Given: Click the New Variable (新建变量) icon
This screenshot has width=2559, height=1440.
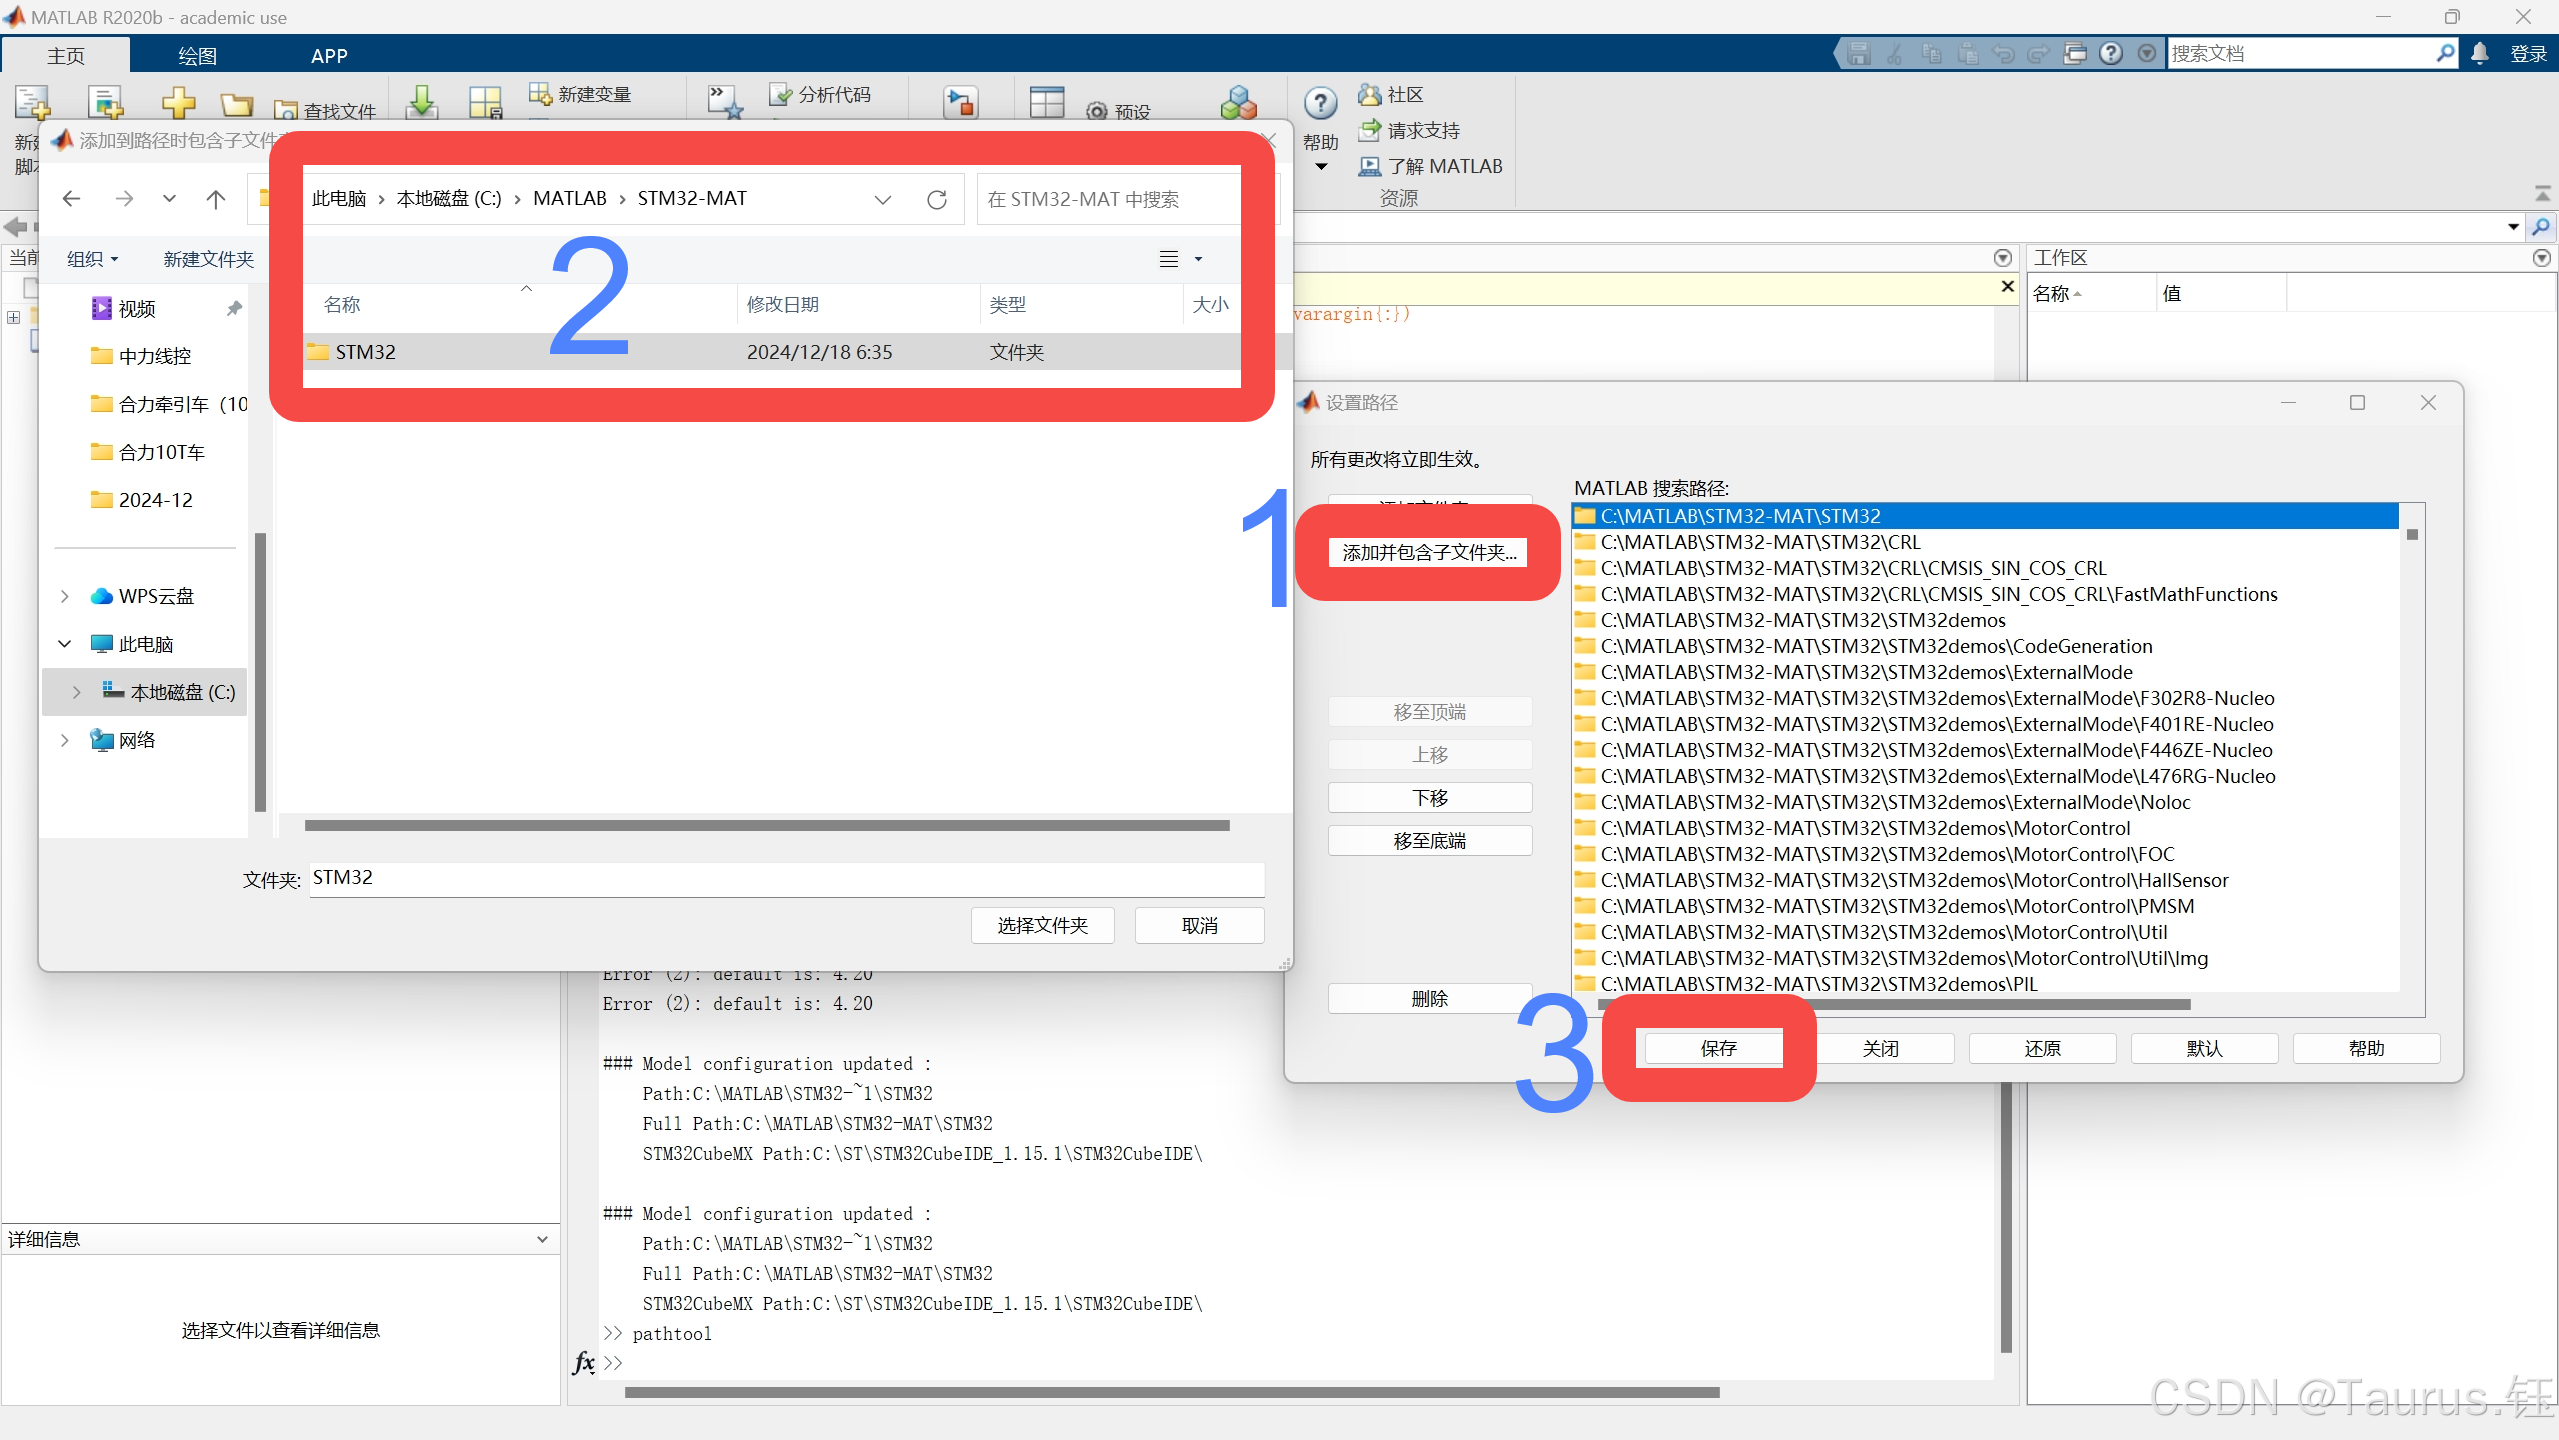Looking at the screenshot, I should click(x=540, y=94).
